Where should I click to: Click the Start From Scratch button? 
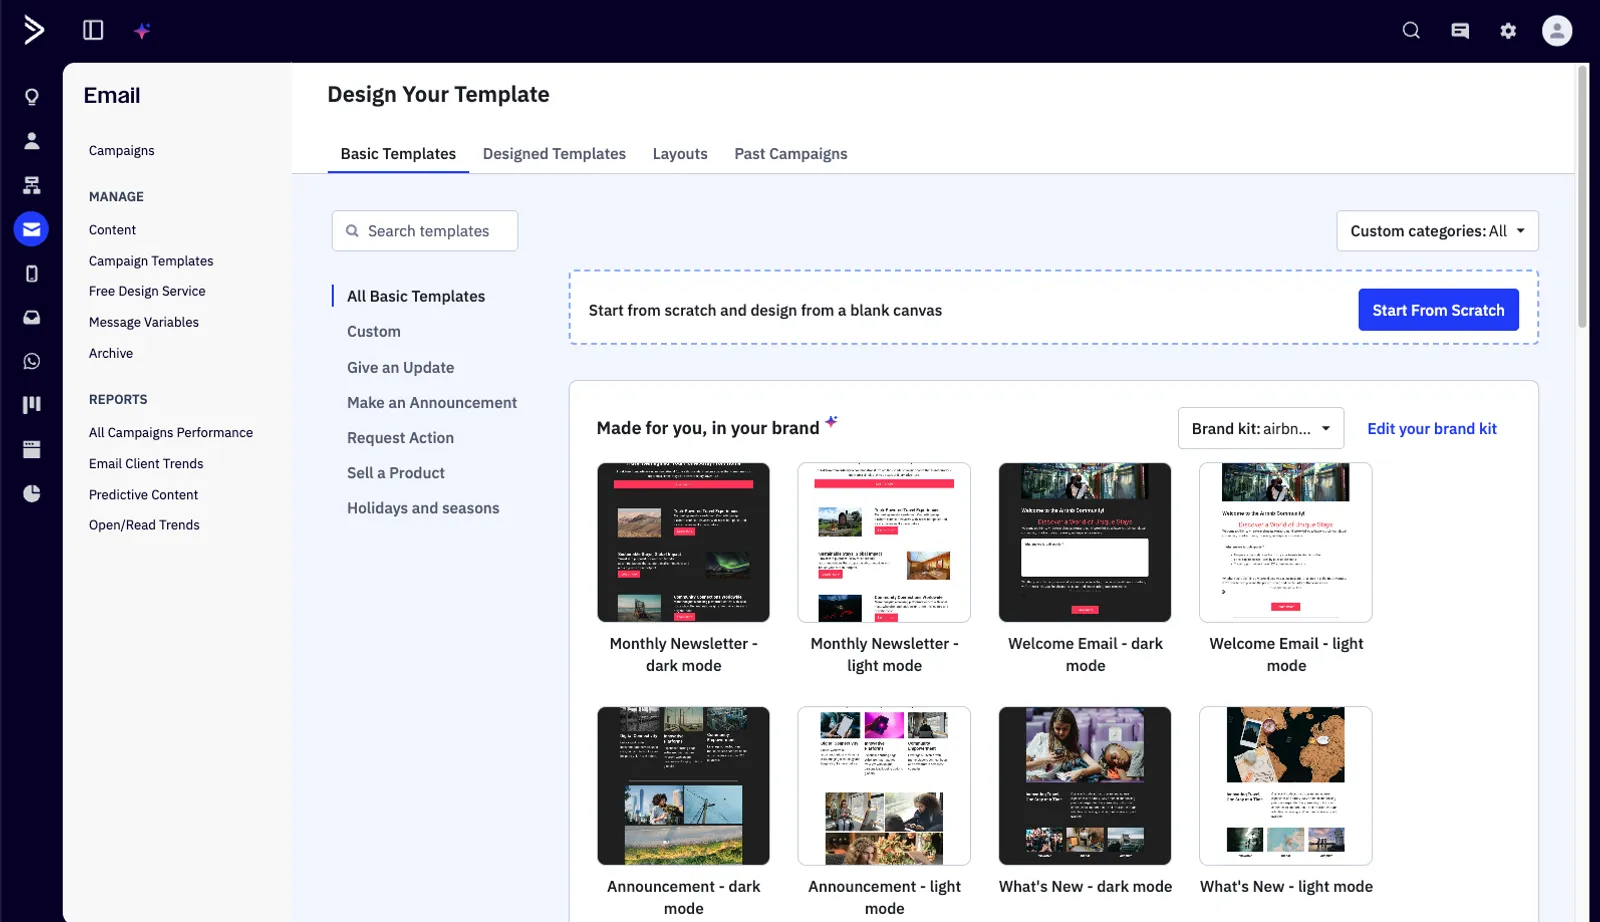coord(1438,310)
